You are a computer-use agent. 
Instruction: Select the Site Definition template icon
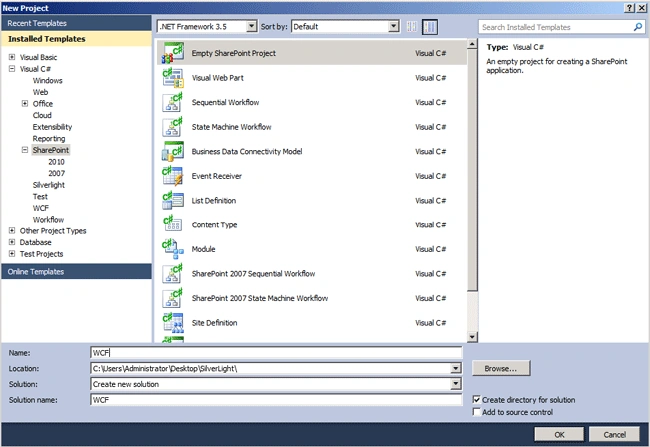pyautogui.click(x=172, y=323)
